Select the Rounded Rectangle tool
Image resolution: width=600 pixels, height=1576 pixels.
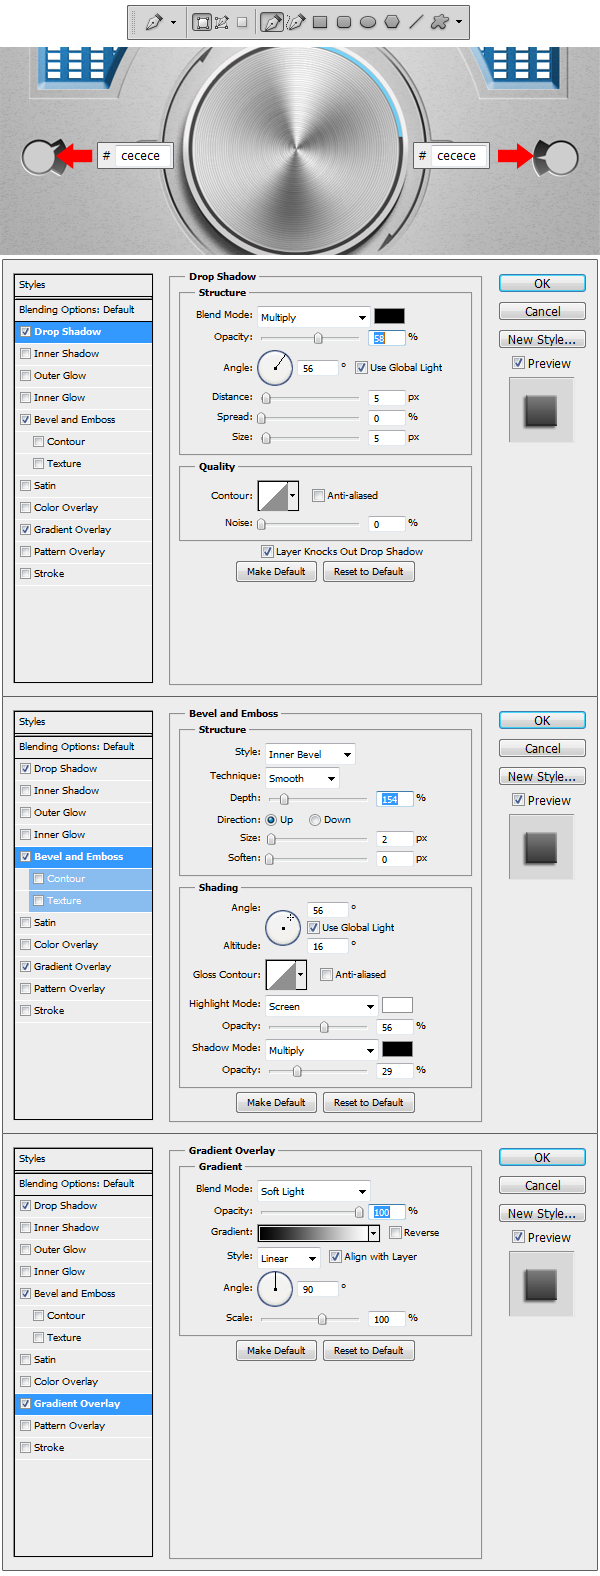click(x=344, y=22)
